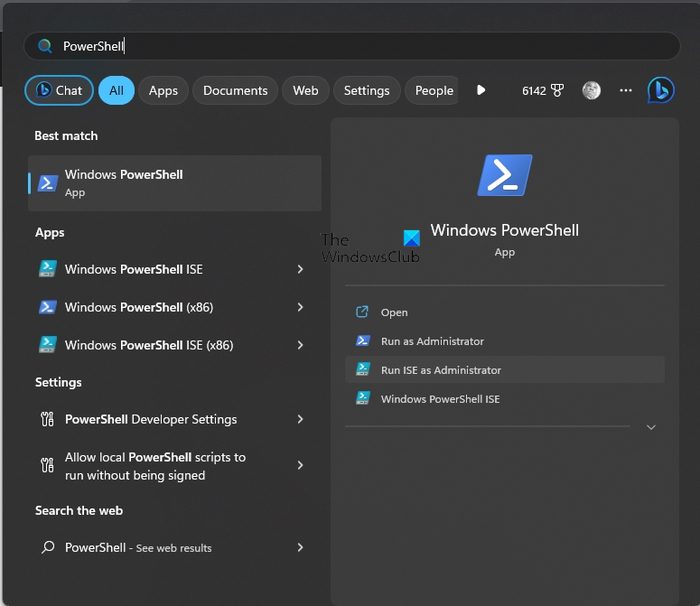
Task: Select the Windows PowerShell best match result
Action: point(175,183)
